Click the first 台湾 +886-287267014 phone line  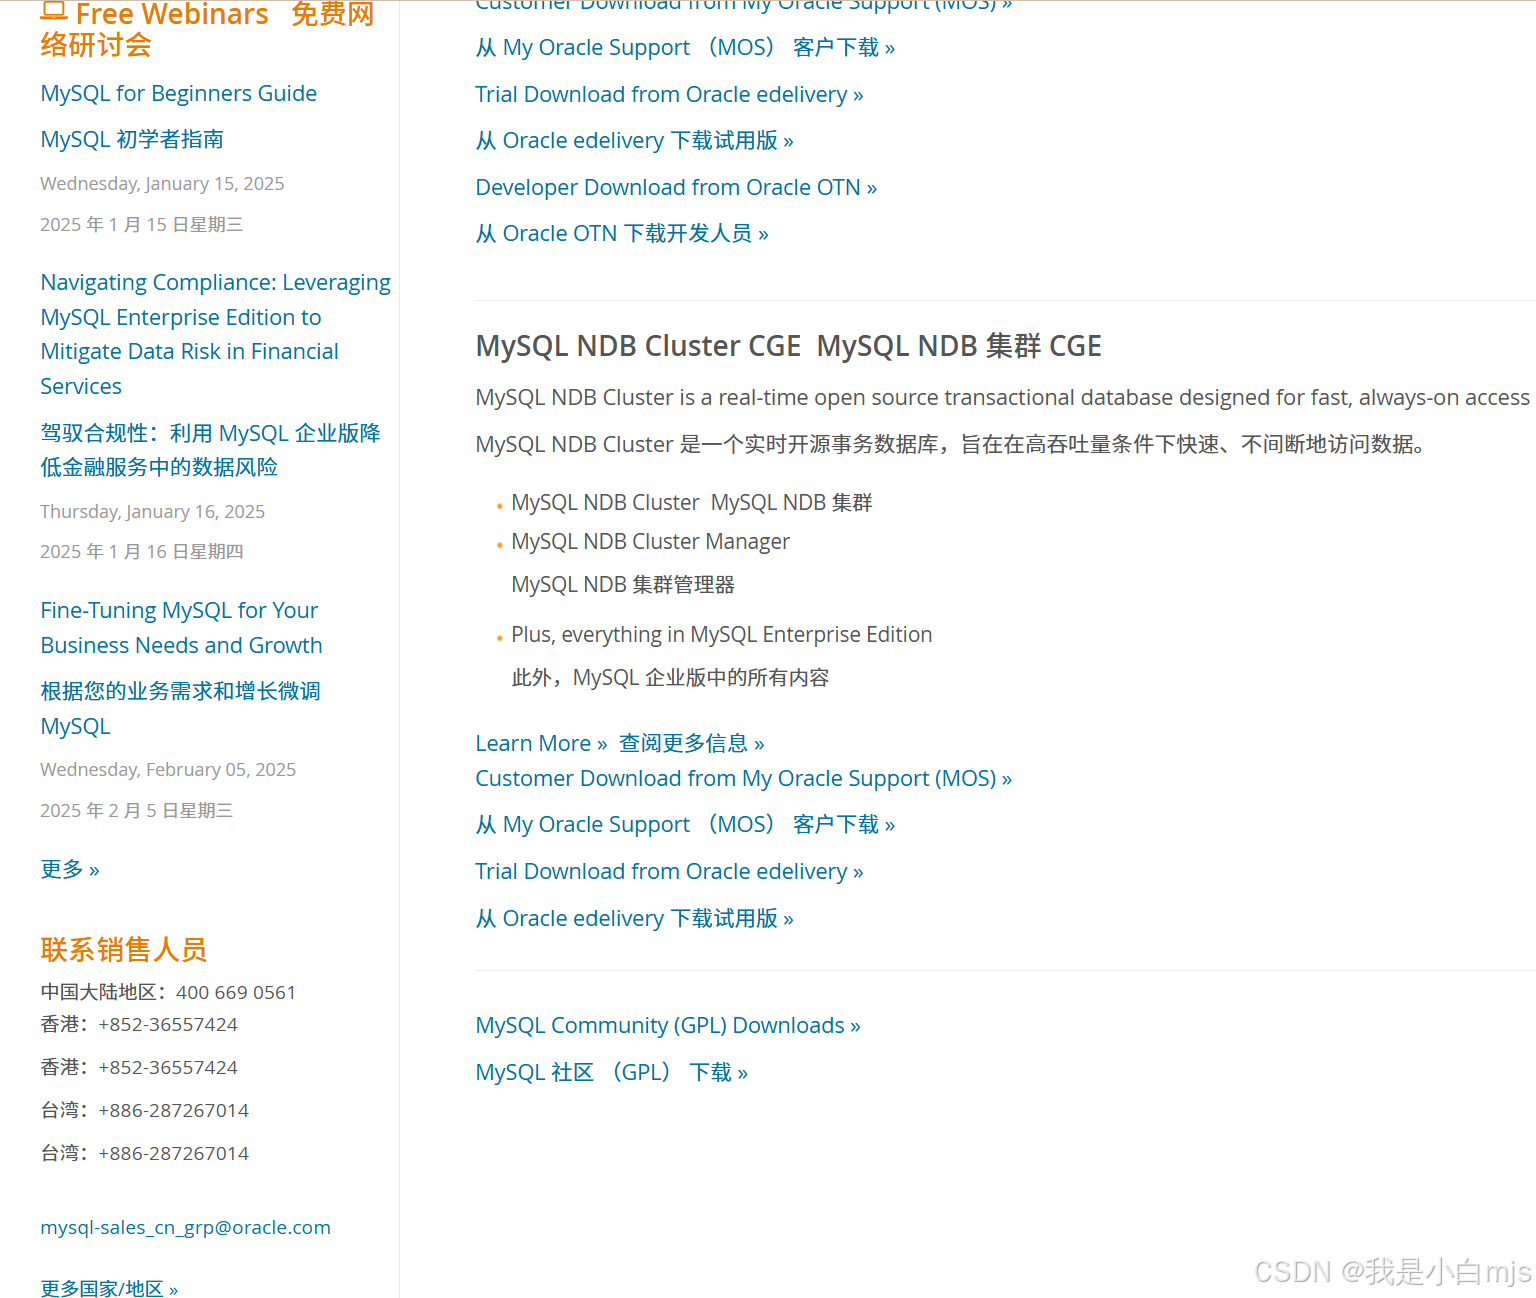click(x=144, y=1110)
